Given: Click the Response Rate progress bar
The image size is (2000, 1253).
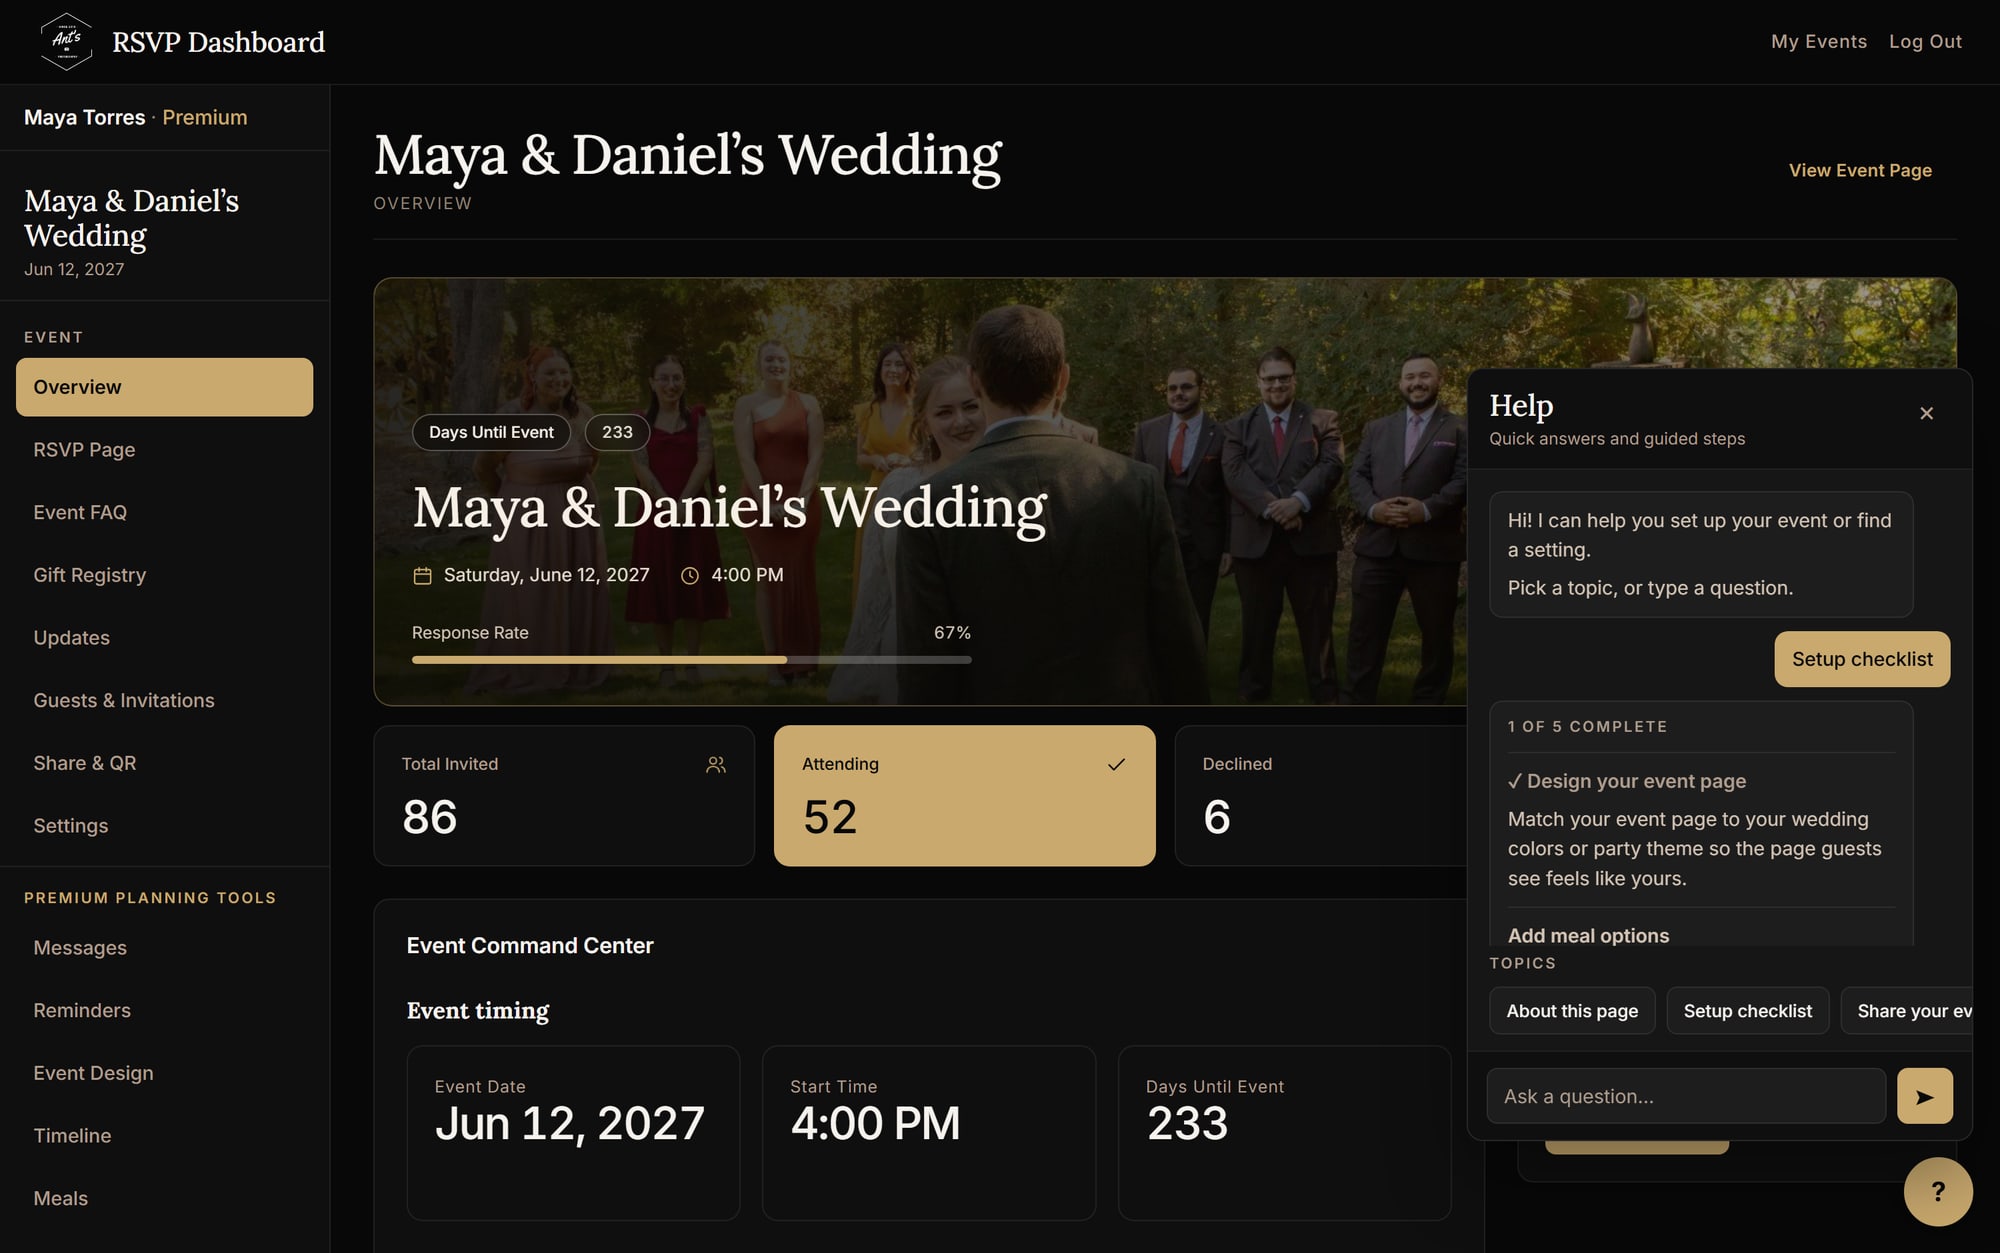Looking at the screenshot, I should point(692,660).
